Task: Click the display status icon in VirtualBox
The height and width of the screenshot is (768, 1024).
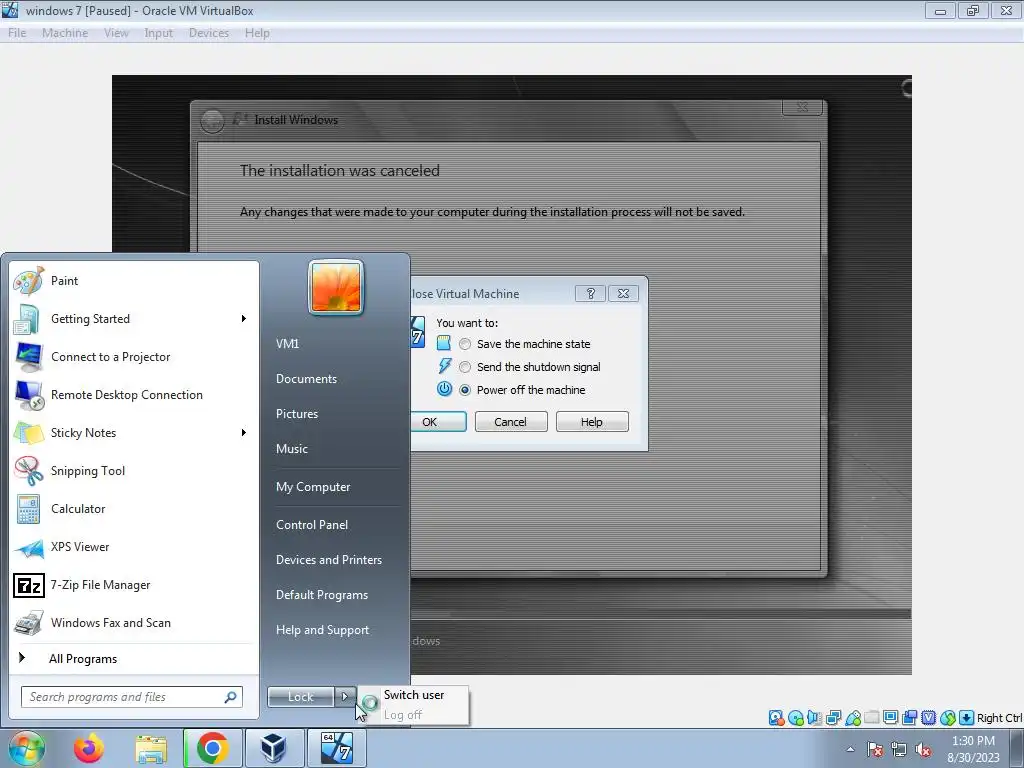Action: [890, 718]
